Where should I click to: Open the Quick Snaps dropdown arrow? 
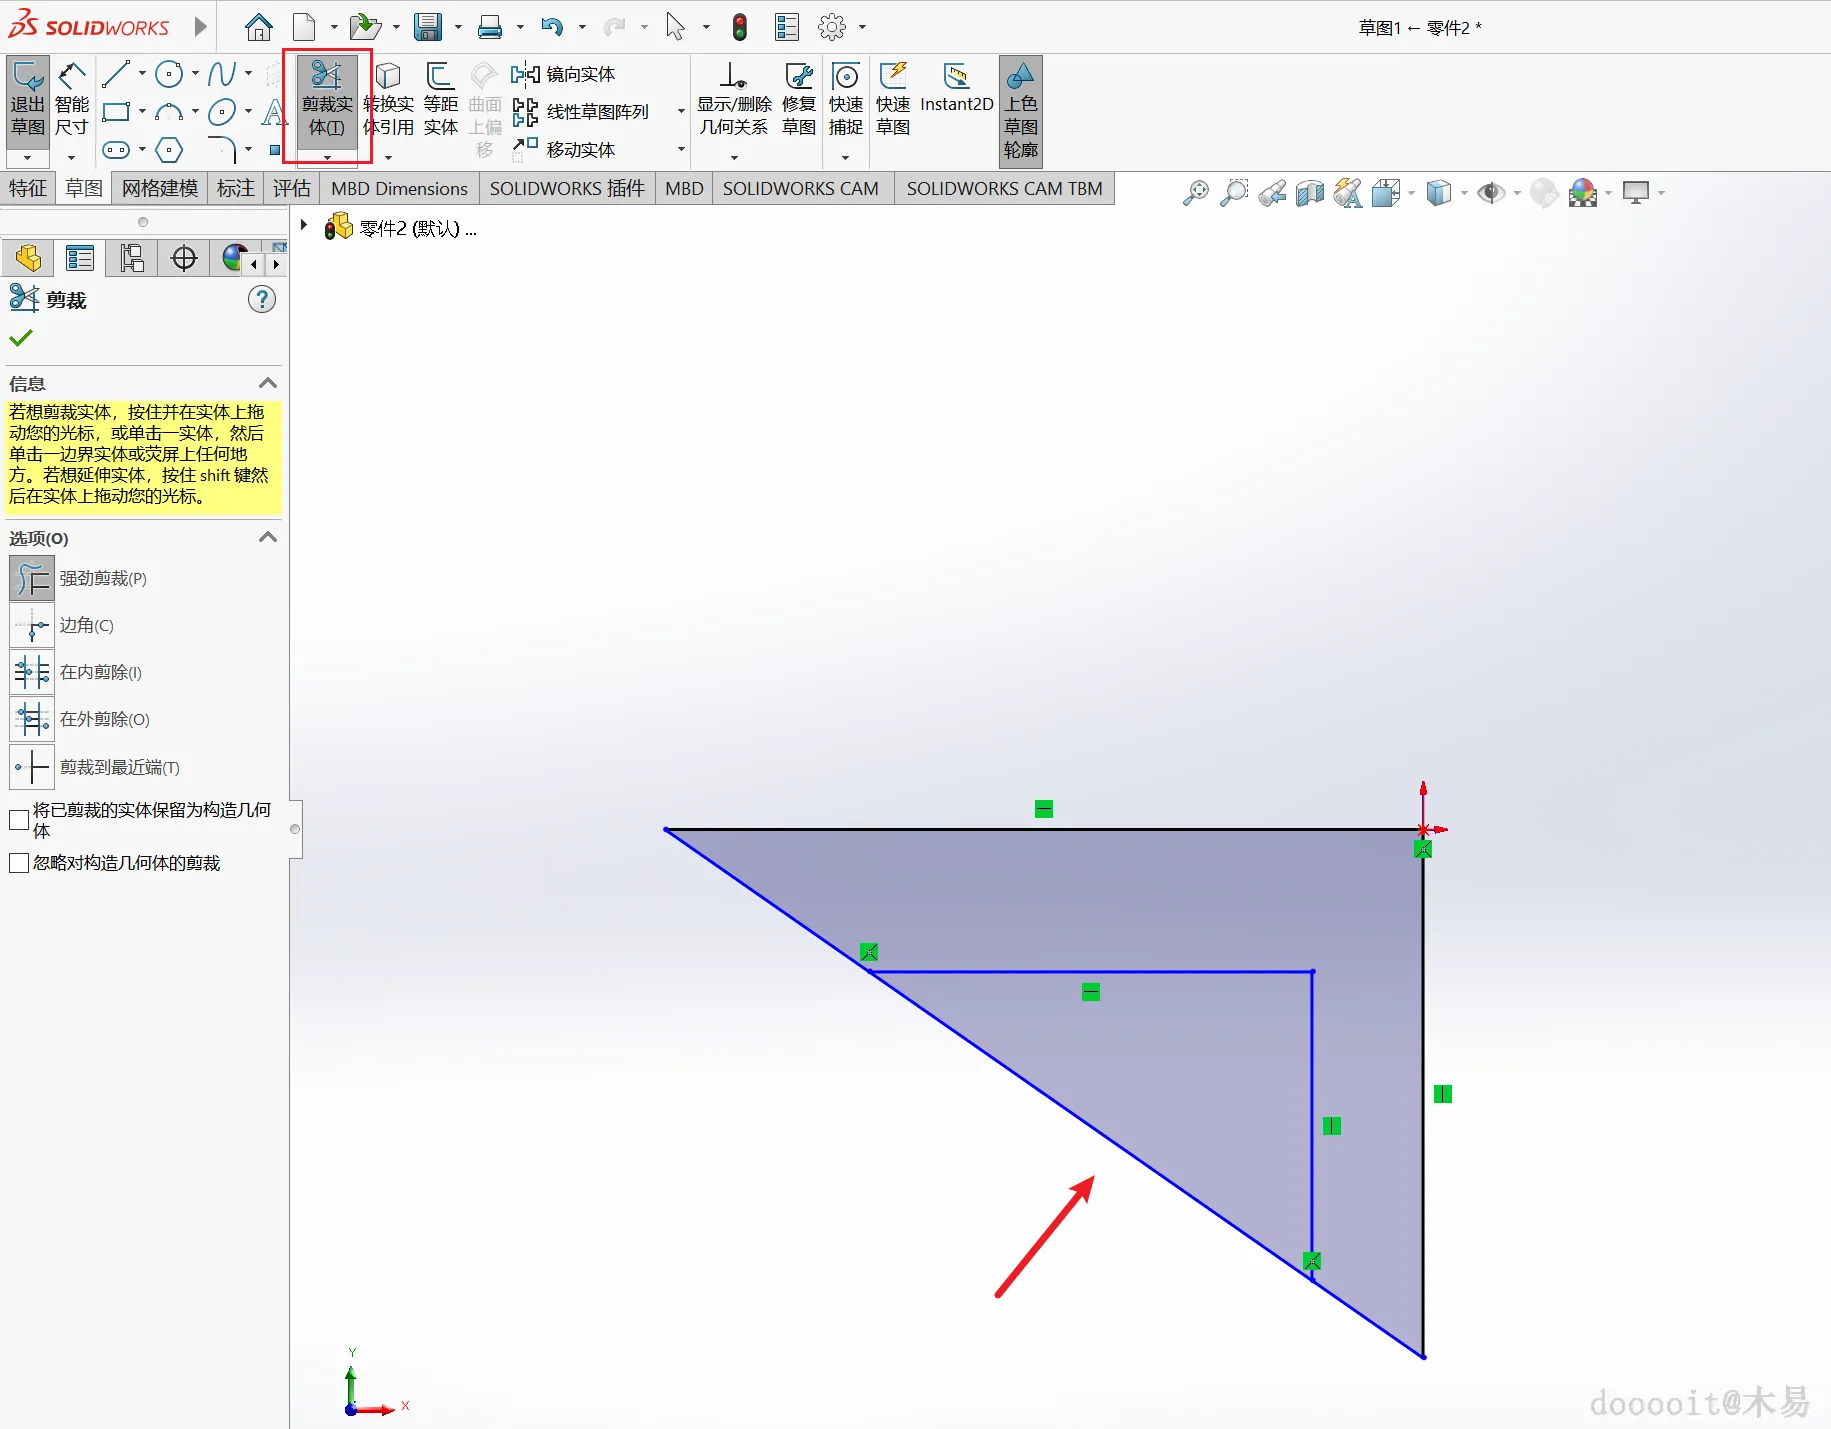pos(845,157)
